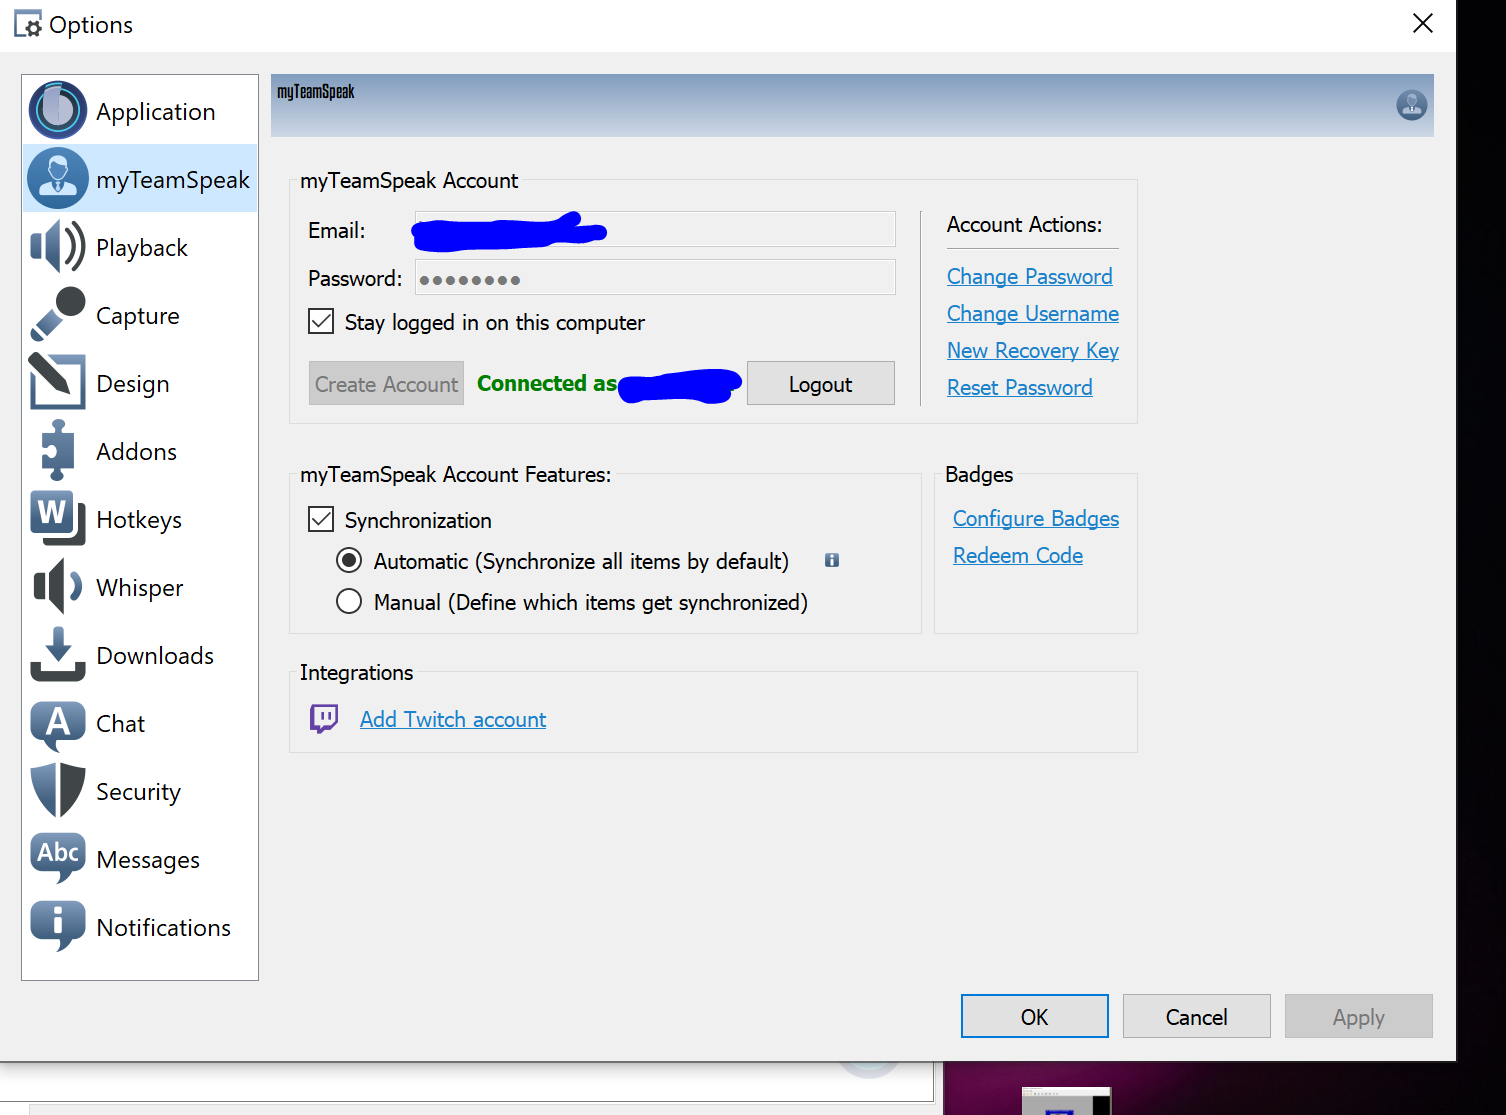This screenshot has height=1115, width=1506.
Task: Confirm with the OK button
Action: (1035, 1017)
